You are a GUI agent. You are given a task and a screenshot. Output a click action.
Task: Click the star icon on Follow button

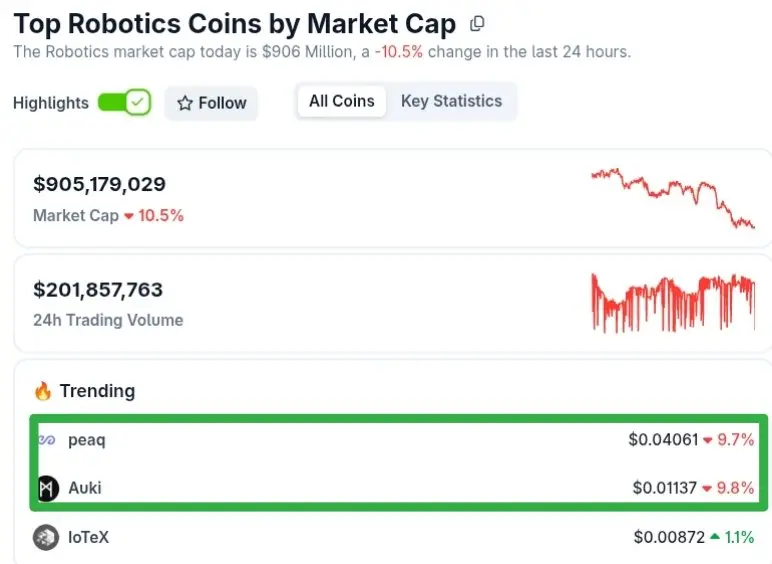pyautogui.click(x=185, y=103)
